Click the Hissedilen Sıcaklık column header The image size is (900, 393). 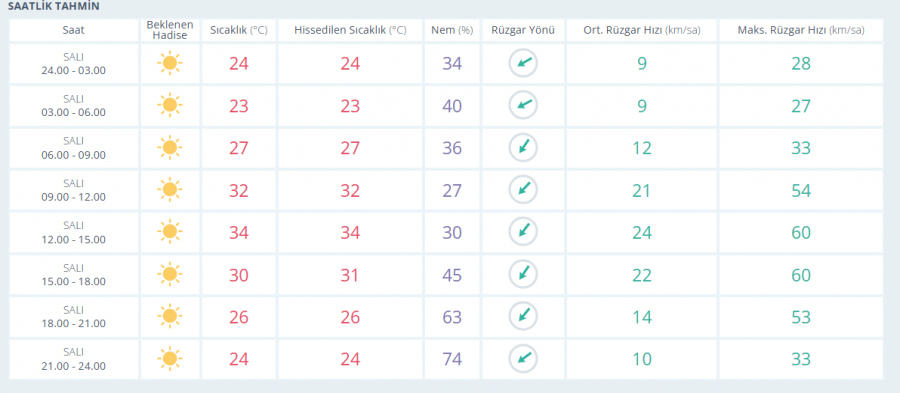350,30
